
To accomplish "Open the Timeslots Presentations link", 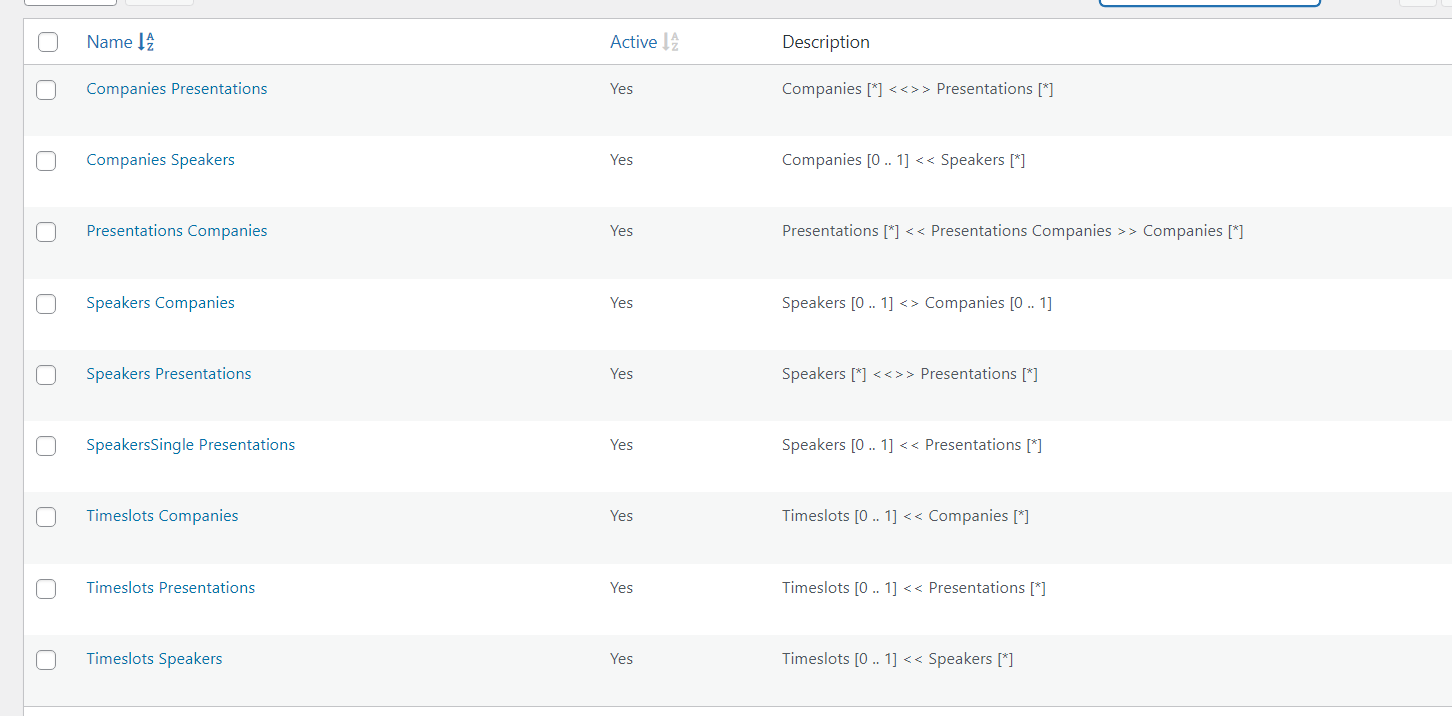I will pos(171,588).
